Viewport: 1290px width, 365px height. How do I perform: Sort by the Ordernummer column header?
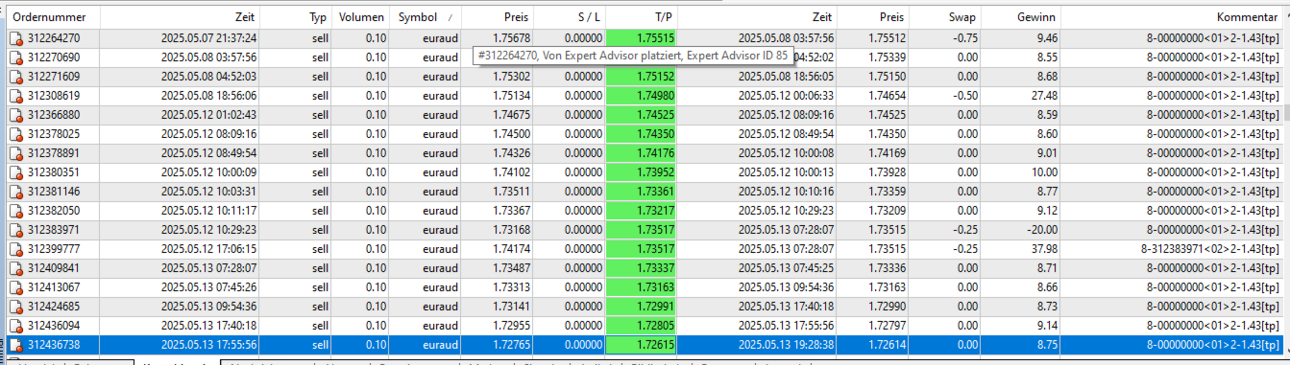click(53, 18)
